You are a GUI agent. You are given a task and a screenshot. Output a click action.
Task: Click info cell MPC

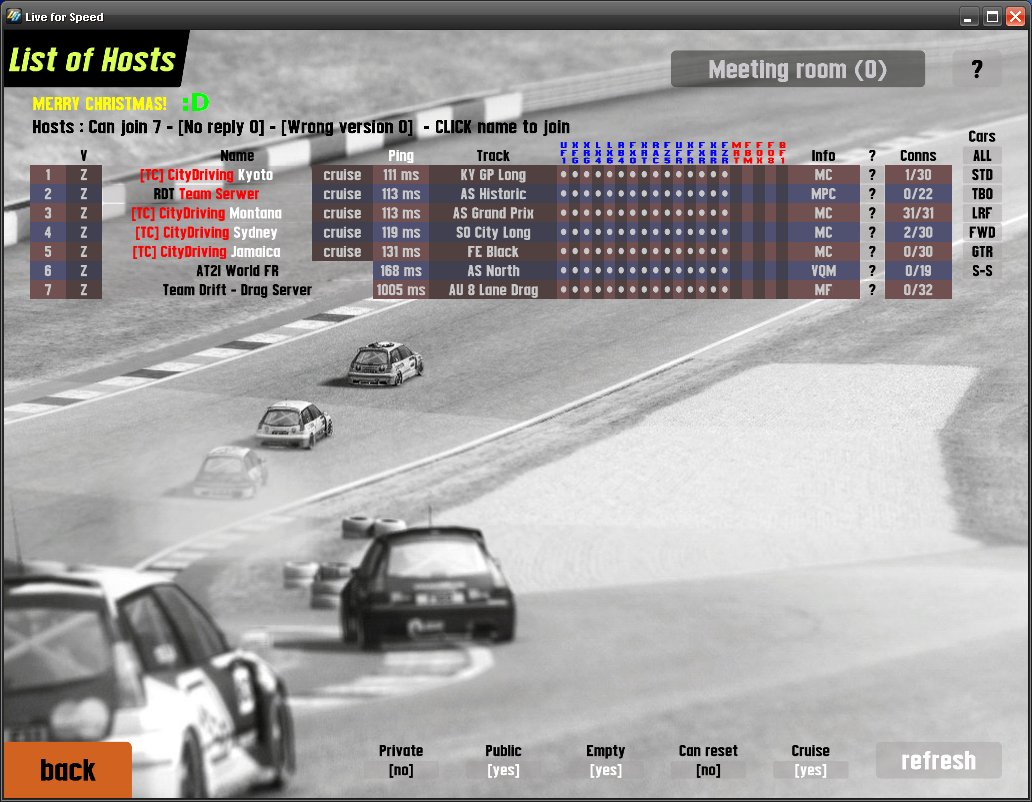[x=823, y=194]
